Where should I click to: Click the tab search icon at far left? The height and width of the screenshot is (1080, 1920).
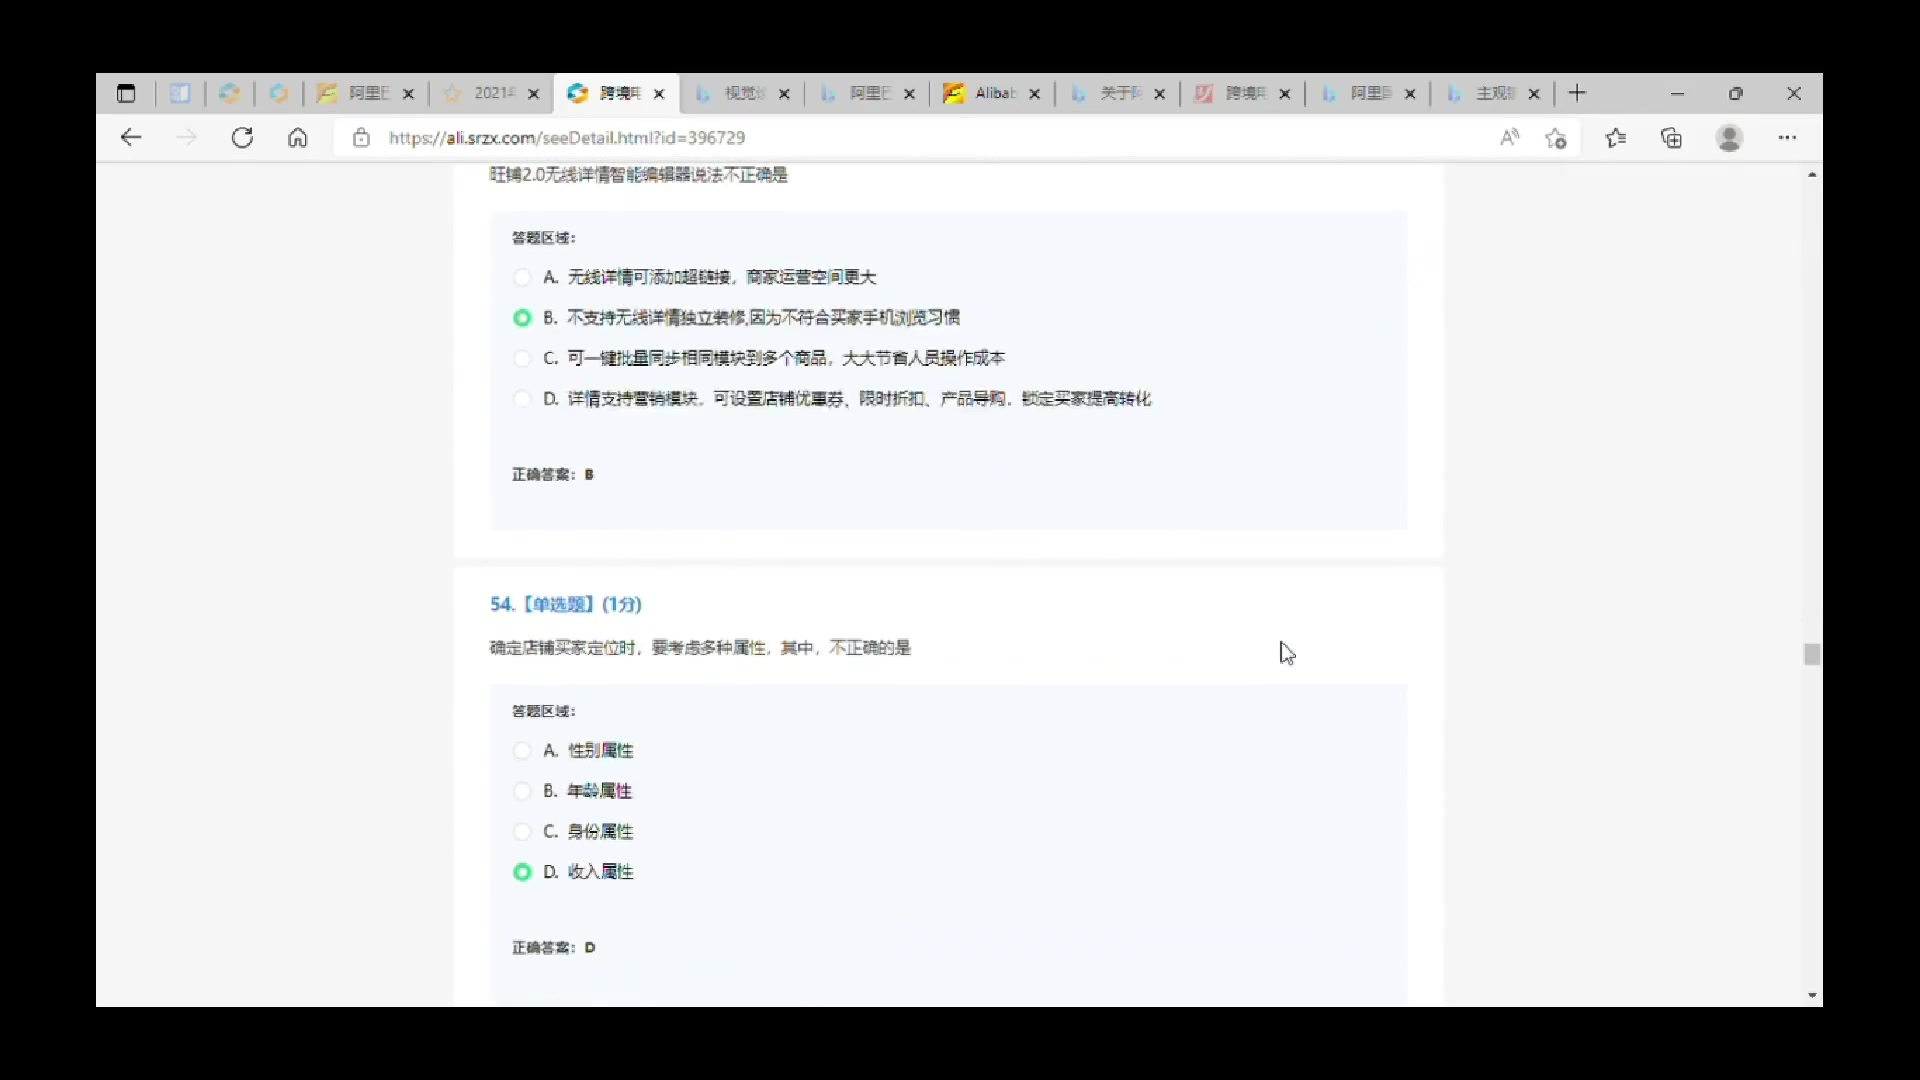point(126,93)
